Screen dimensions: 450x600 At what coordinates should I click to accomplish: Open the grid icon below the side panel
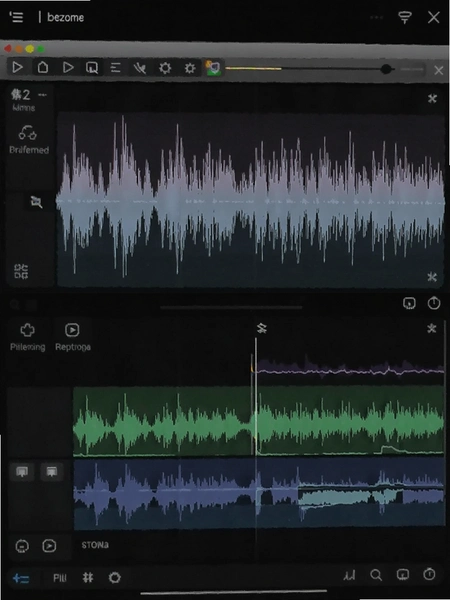click(x=21, y=272)
